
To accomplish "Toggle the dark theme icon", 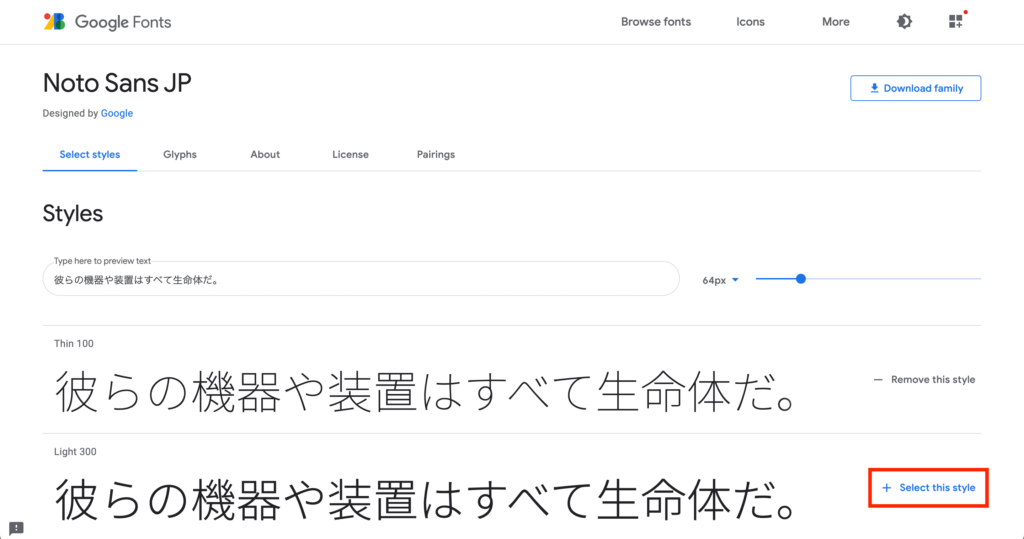I will click(x=904, y=22).
